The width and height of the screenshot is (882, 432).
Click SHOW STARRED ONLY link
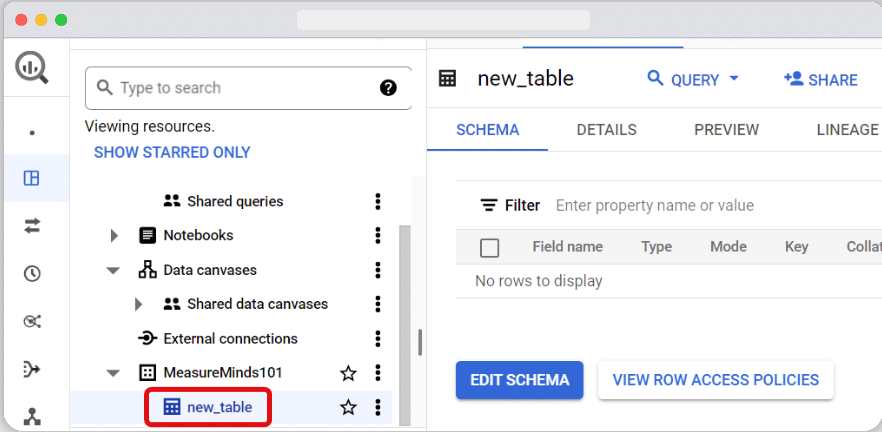tap(172, 152)
